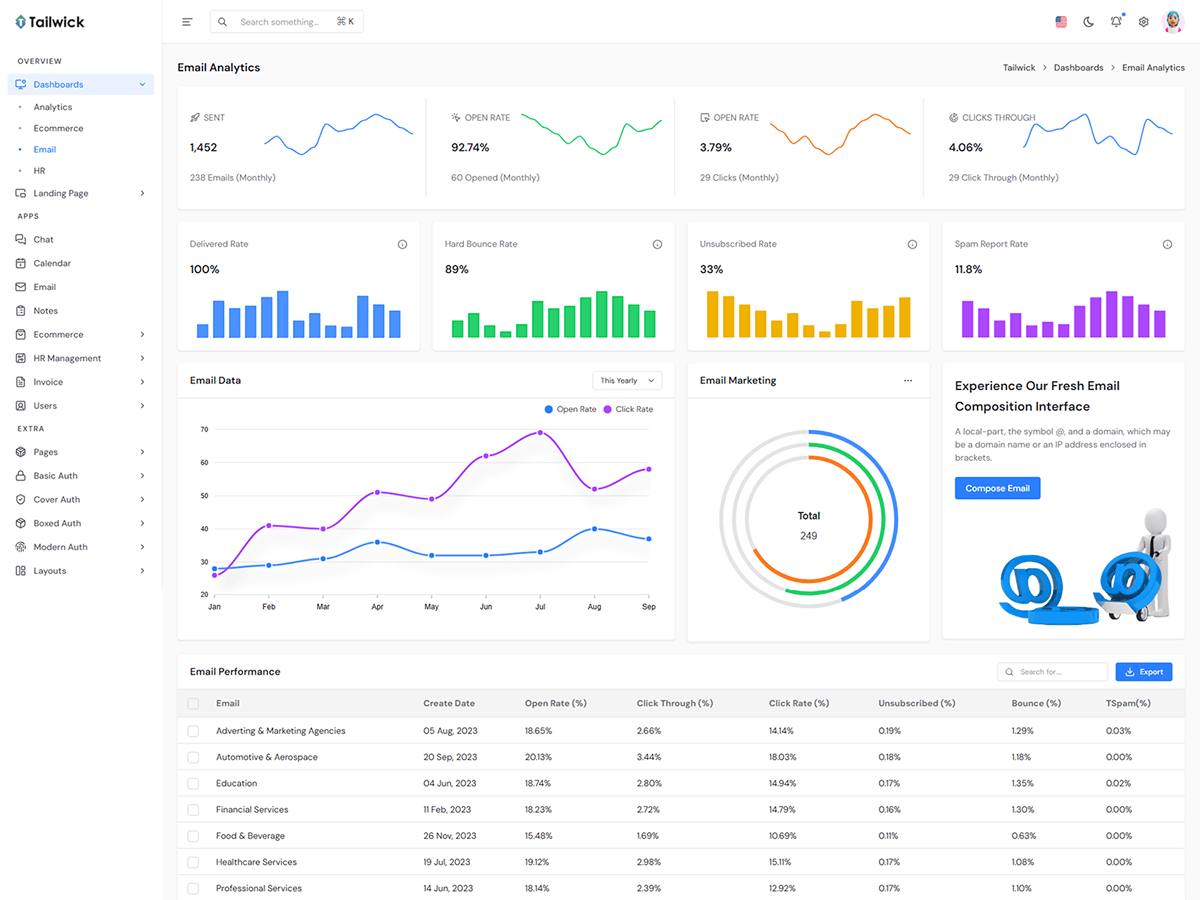Open the notifications bell icon

click(1116, 22)
